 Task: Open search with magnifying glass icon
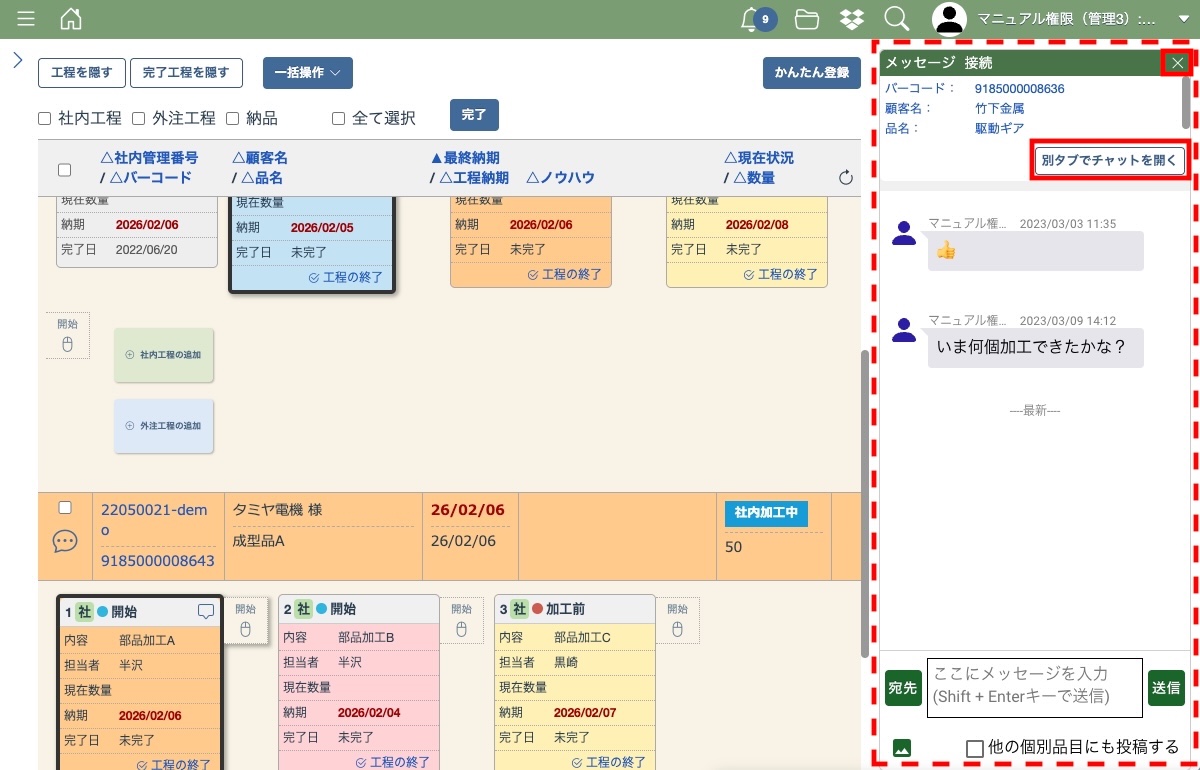tap(896, 19)
